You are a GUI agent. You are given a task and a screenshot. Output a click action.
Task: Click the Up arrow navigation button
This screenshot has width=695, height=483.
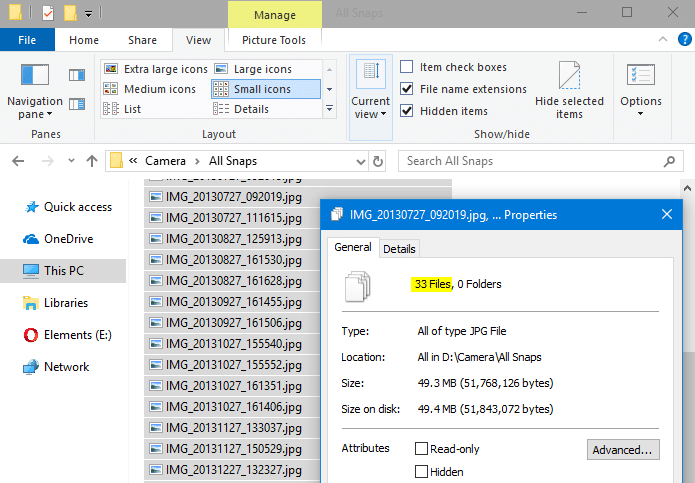pyautogui.click(x=92, y=160)
